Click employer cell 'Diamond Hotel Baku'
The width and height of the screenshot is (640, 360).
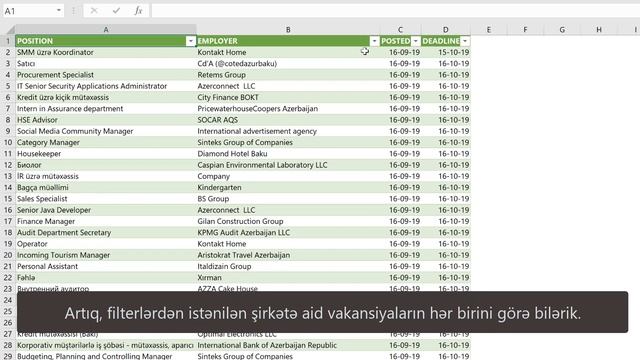(x=288, y=154)
